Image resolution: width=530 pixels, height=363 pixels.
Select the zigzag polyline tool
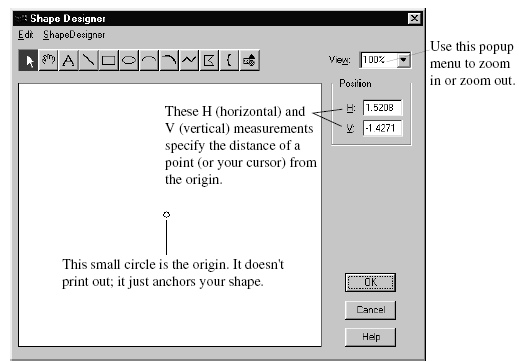point(189,60)
